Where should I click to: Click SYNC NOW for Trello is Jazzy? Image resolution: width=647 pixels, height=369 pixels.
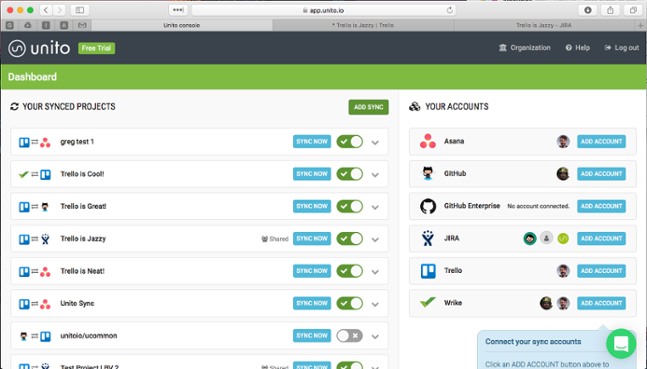(x=312, y=239)
